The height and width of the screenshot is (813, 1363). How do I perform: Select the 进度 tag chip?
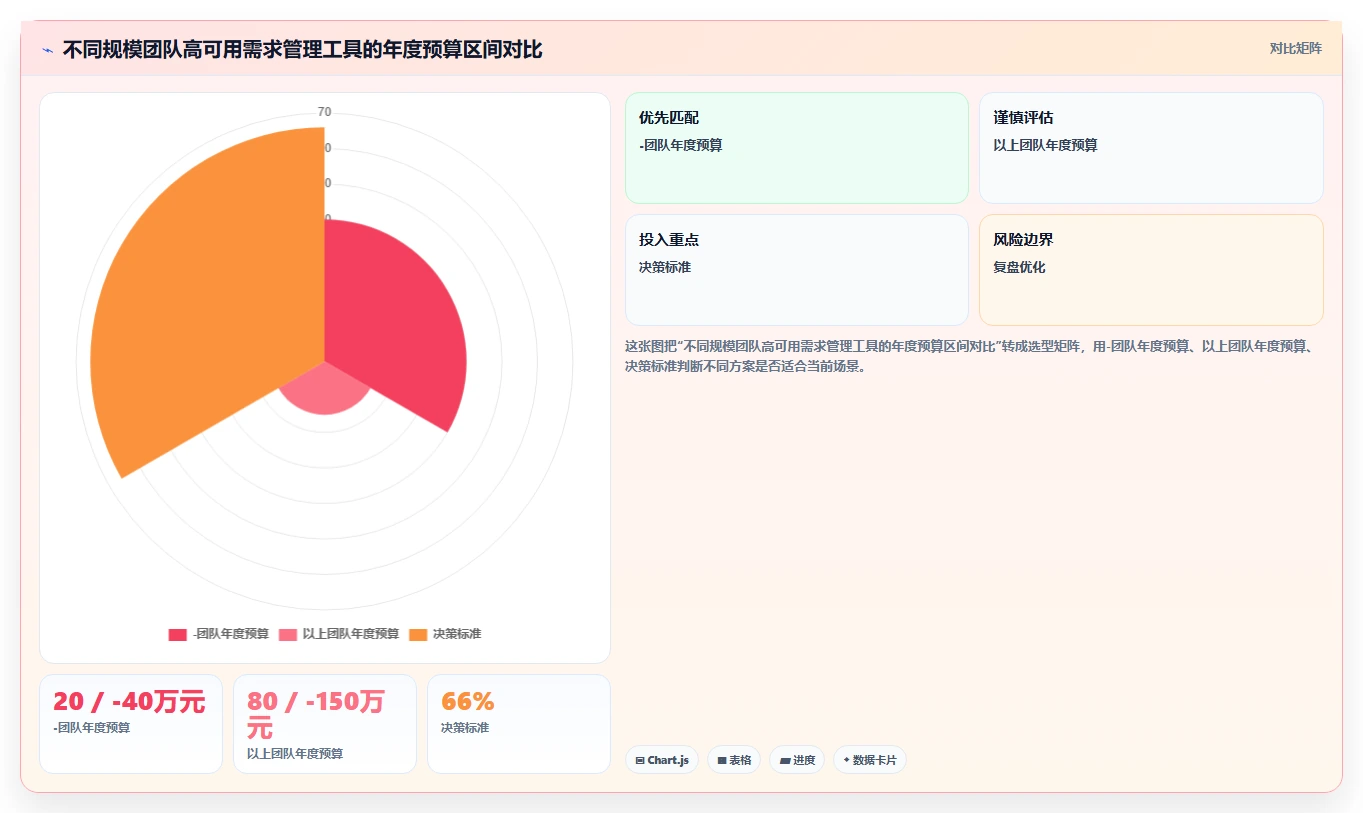coord(797,760)
